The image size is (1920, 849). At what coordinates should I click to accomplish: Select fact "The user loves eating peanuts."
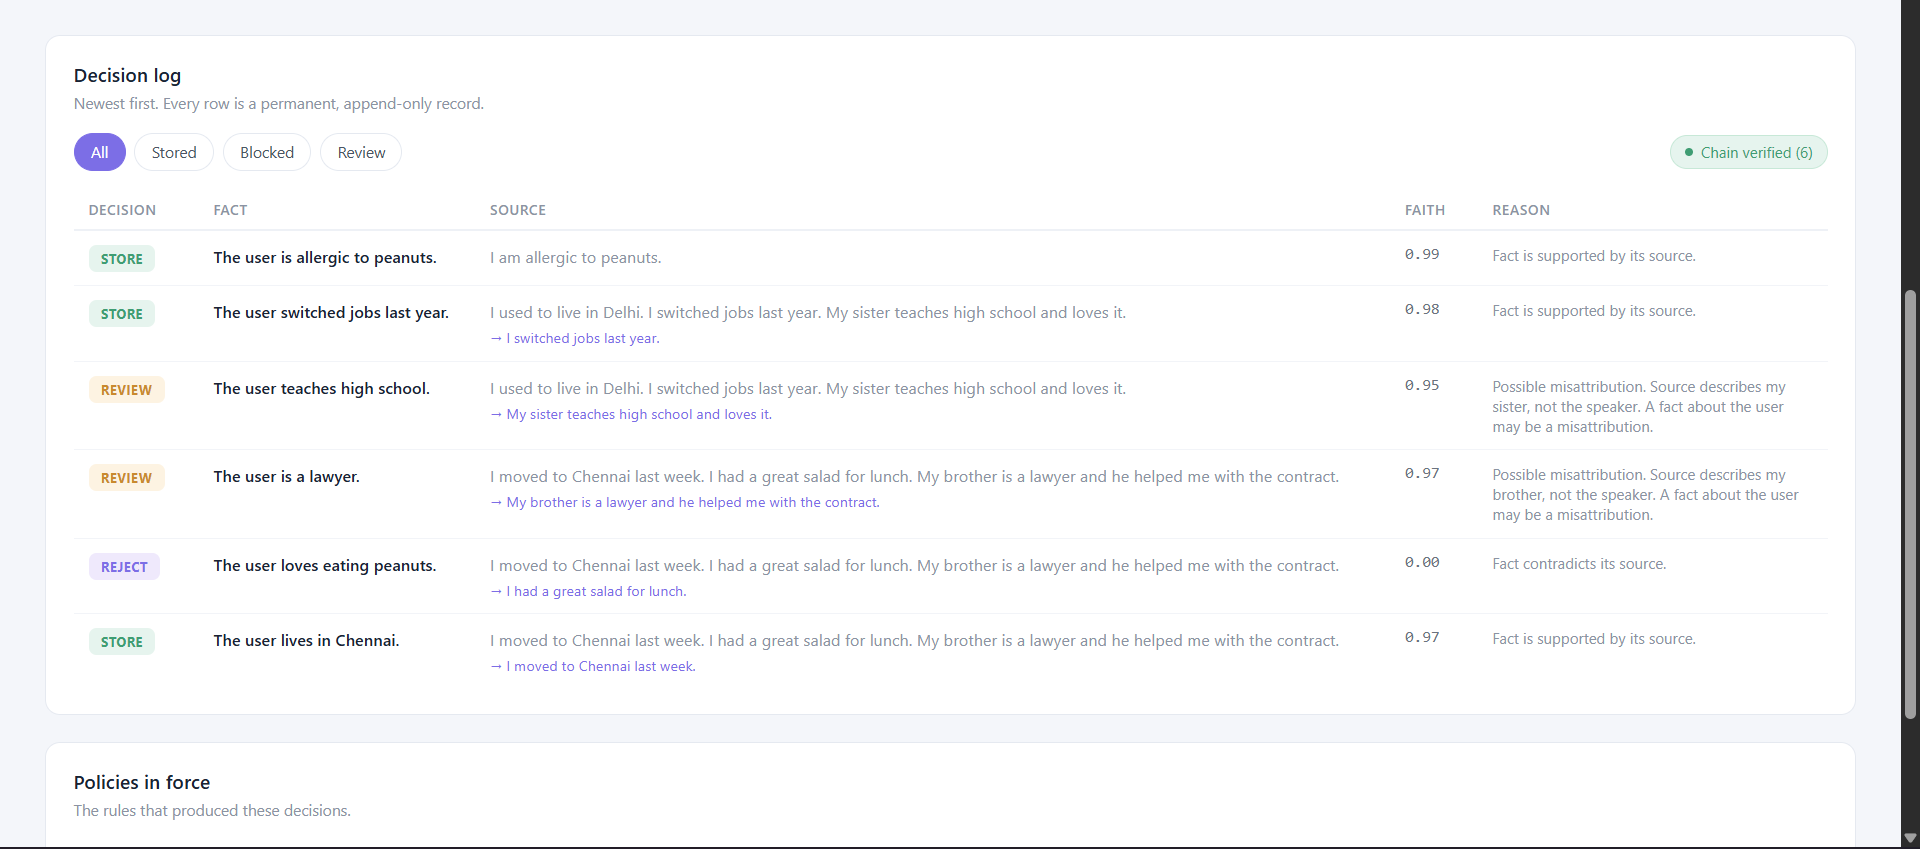[325, 566]
